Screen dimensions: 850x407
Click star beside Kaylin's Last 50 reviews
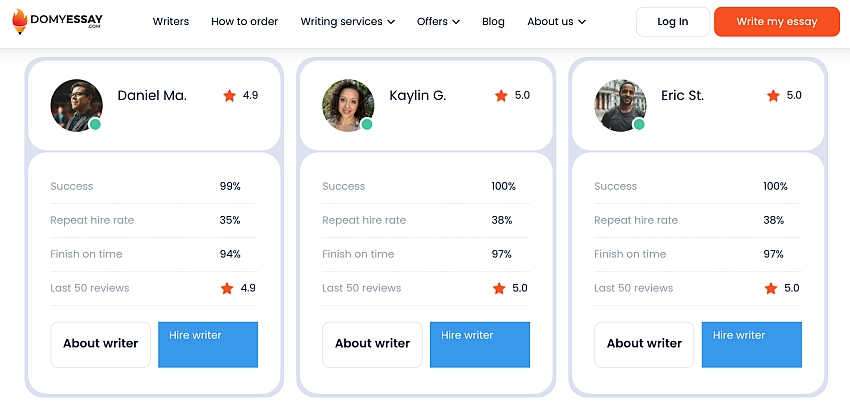[499, 288]
